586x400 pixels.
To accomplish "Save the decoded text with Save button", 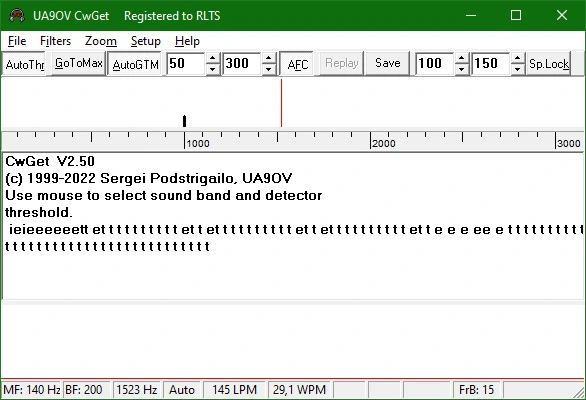I will [388, 64].
